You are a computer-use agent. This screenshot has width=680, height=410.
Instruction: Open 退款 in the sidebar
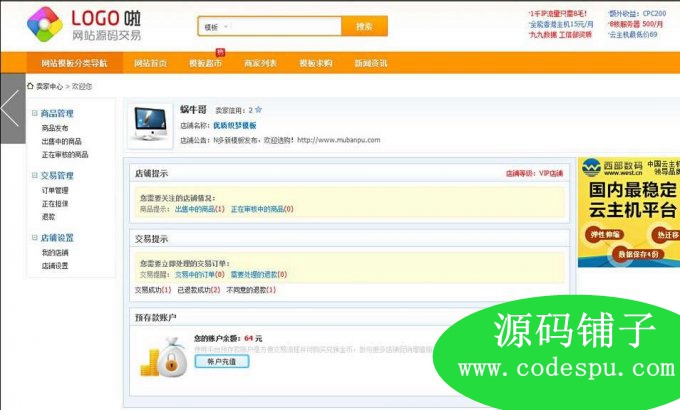[x=48, y=216]
